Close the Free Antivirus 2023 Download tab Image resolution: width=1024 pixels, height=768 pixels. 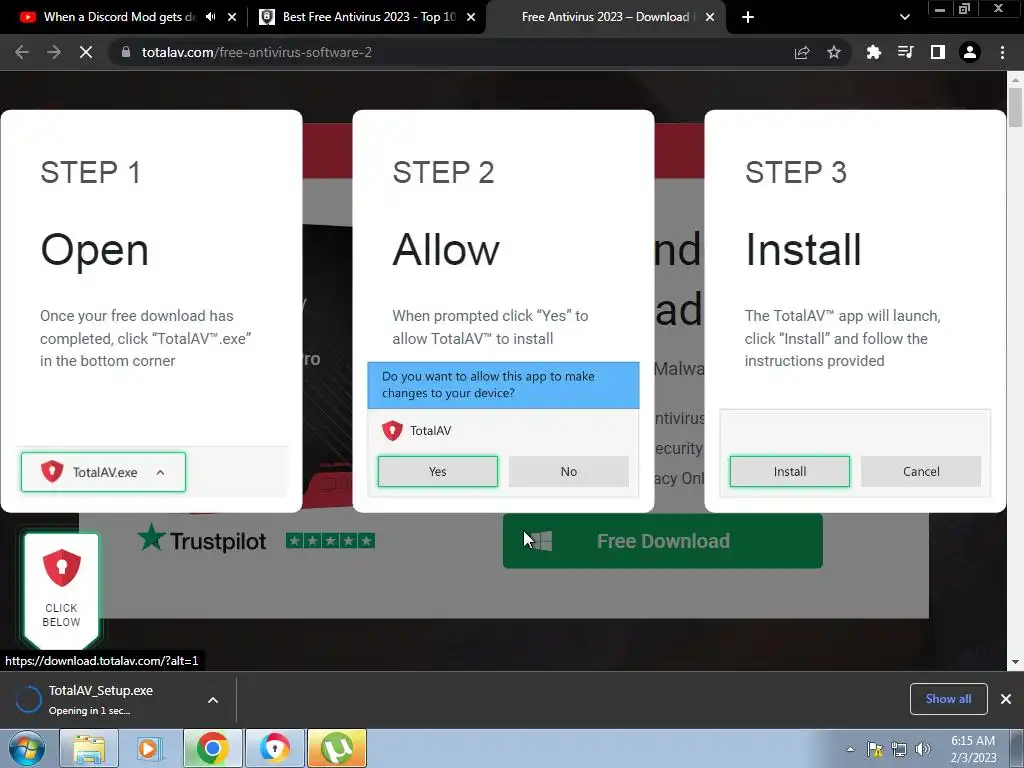point(710,17)
